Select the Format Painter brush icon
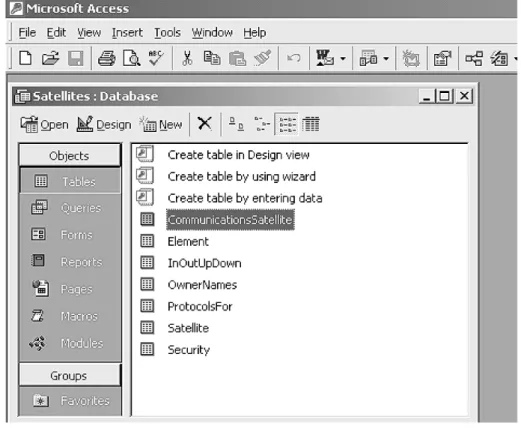Image resolution: width=521 pixels, height=429 pixels. coord(263,58)
